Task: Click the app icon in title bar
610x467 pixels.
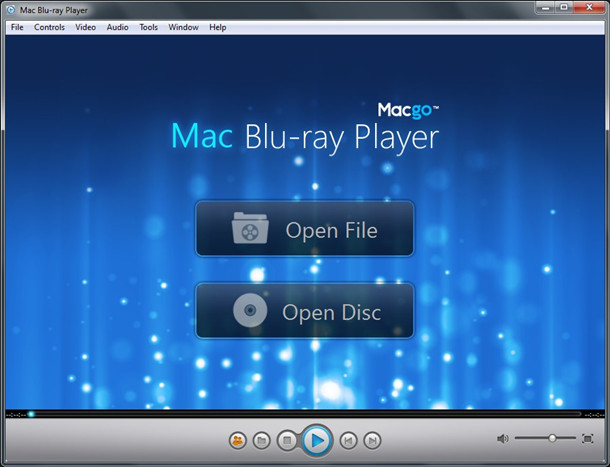Action: coord(12,9)
